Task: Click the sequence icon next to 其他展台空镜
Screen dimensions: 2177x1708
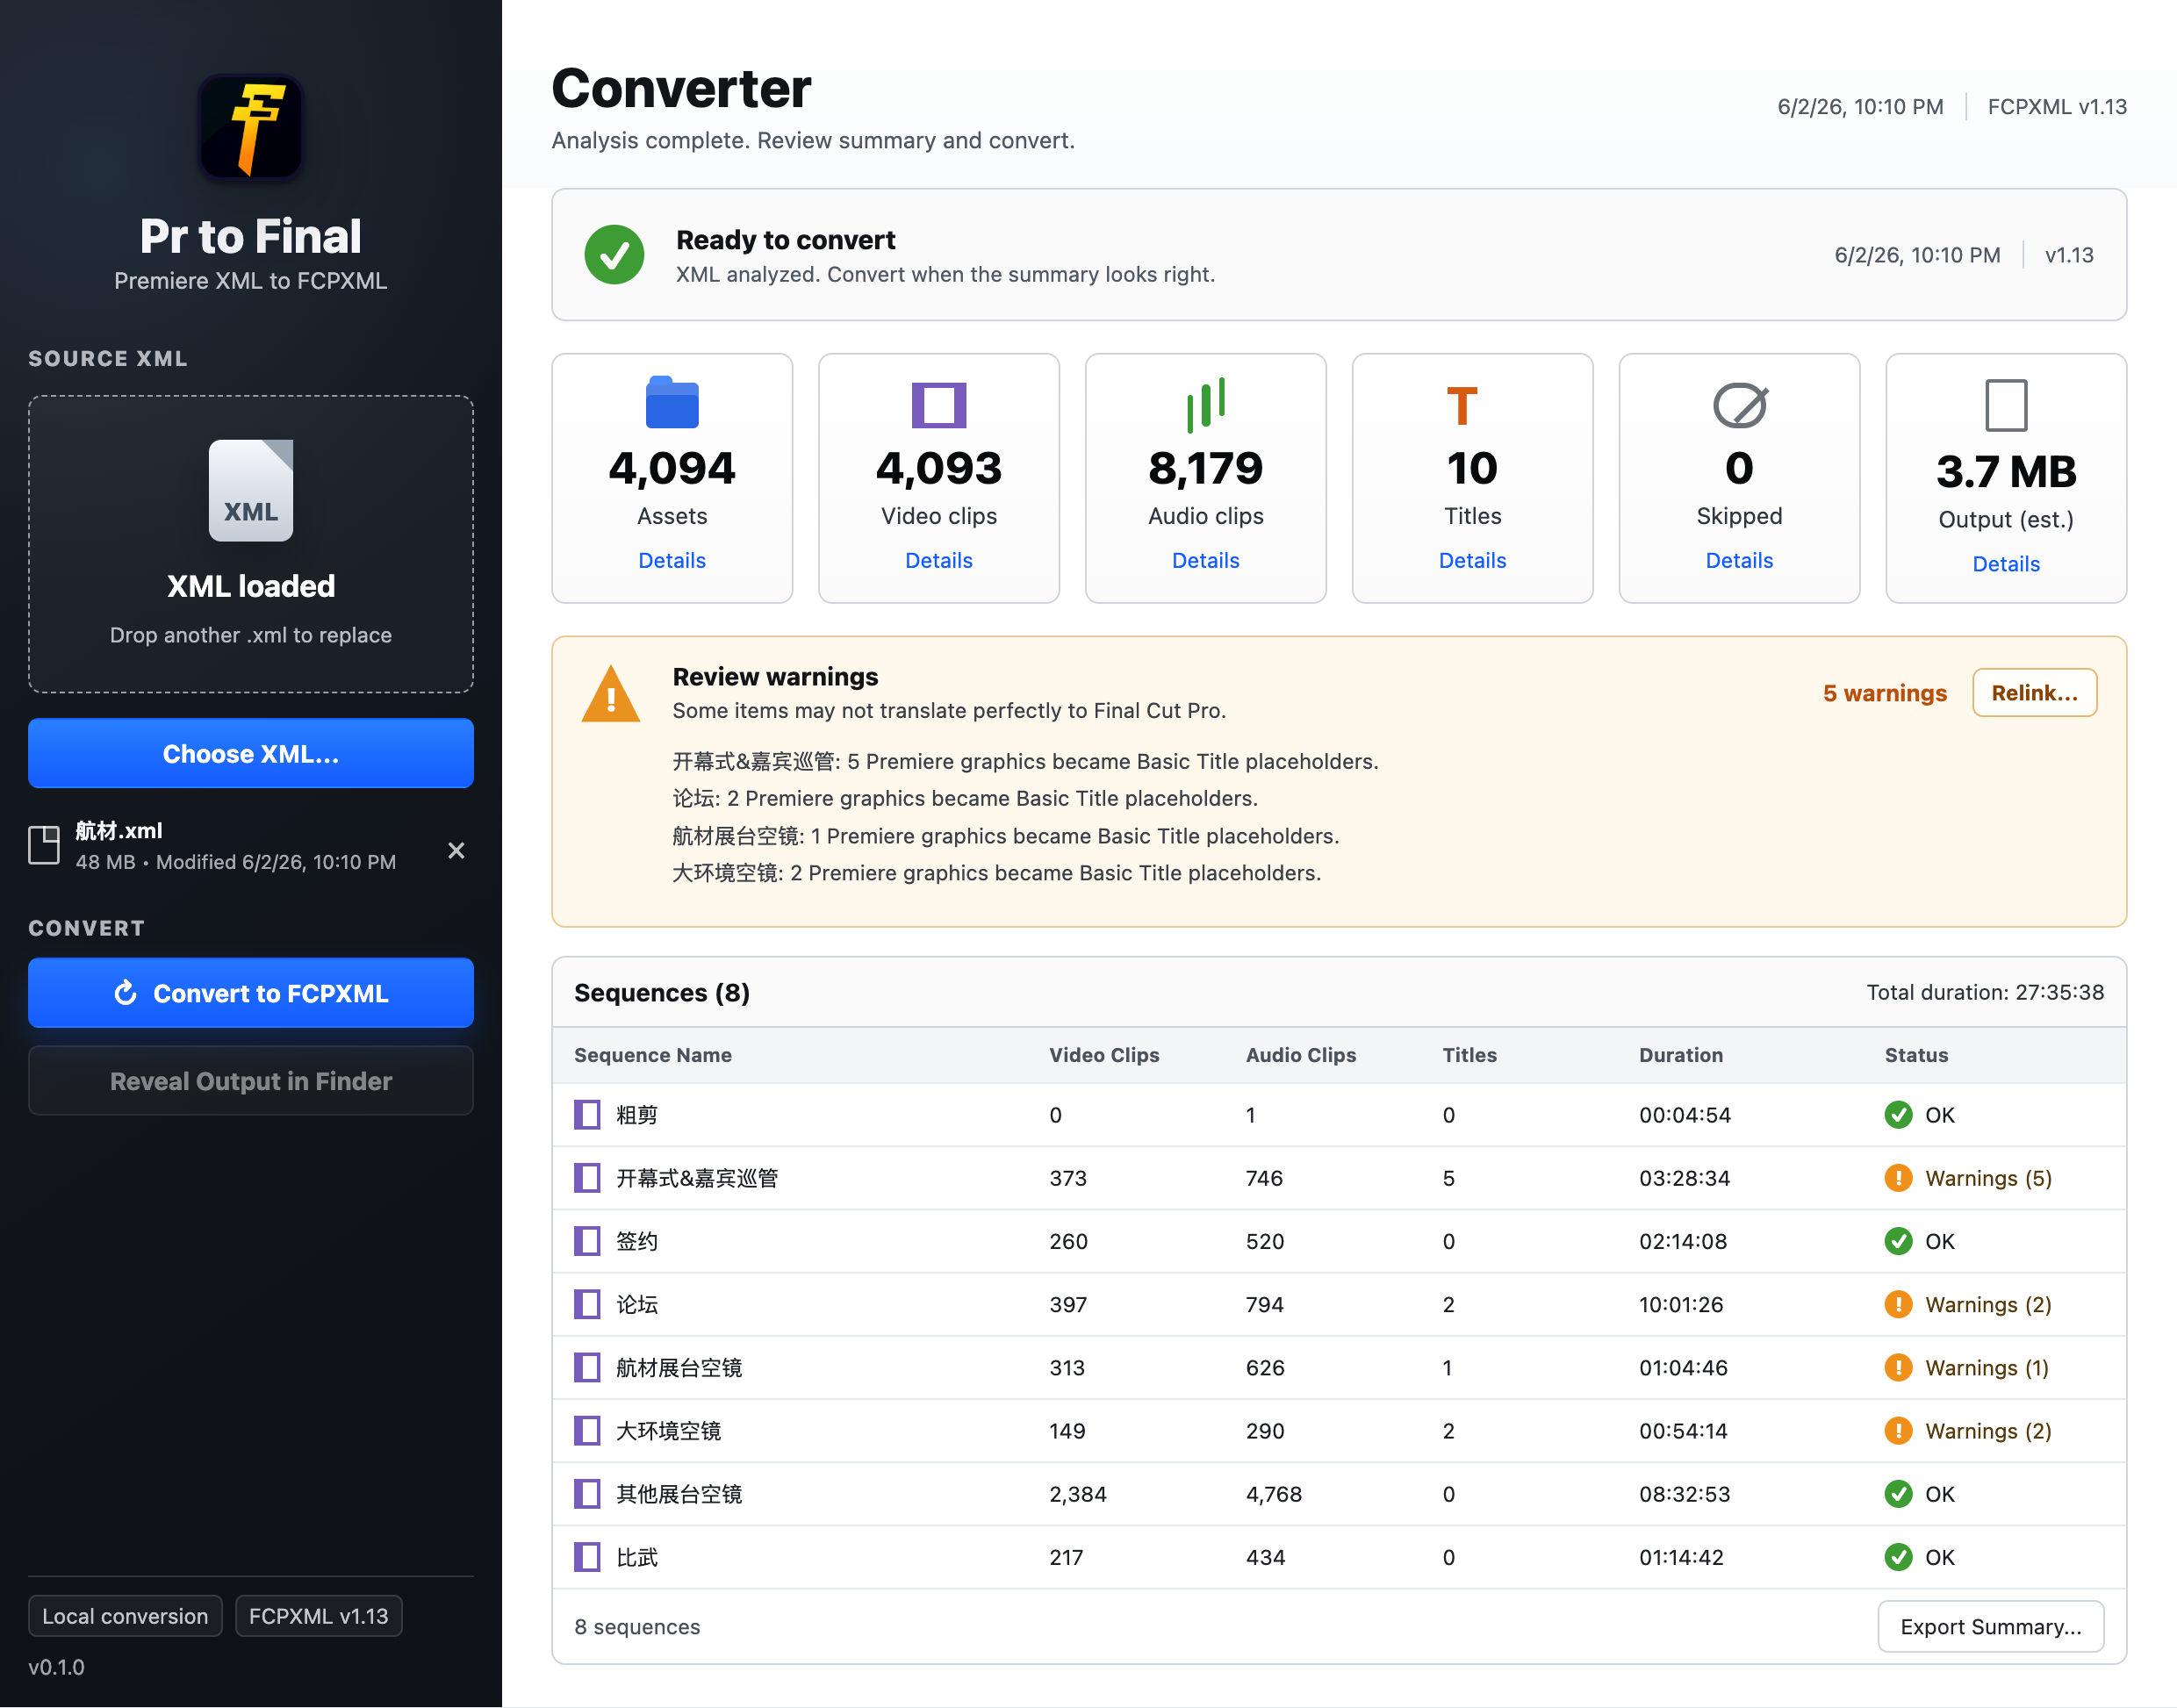Action: 587,1493
